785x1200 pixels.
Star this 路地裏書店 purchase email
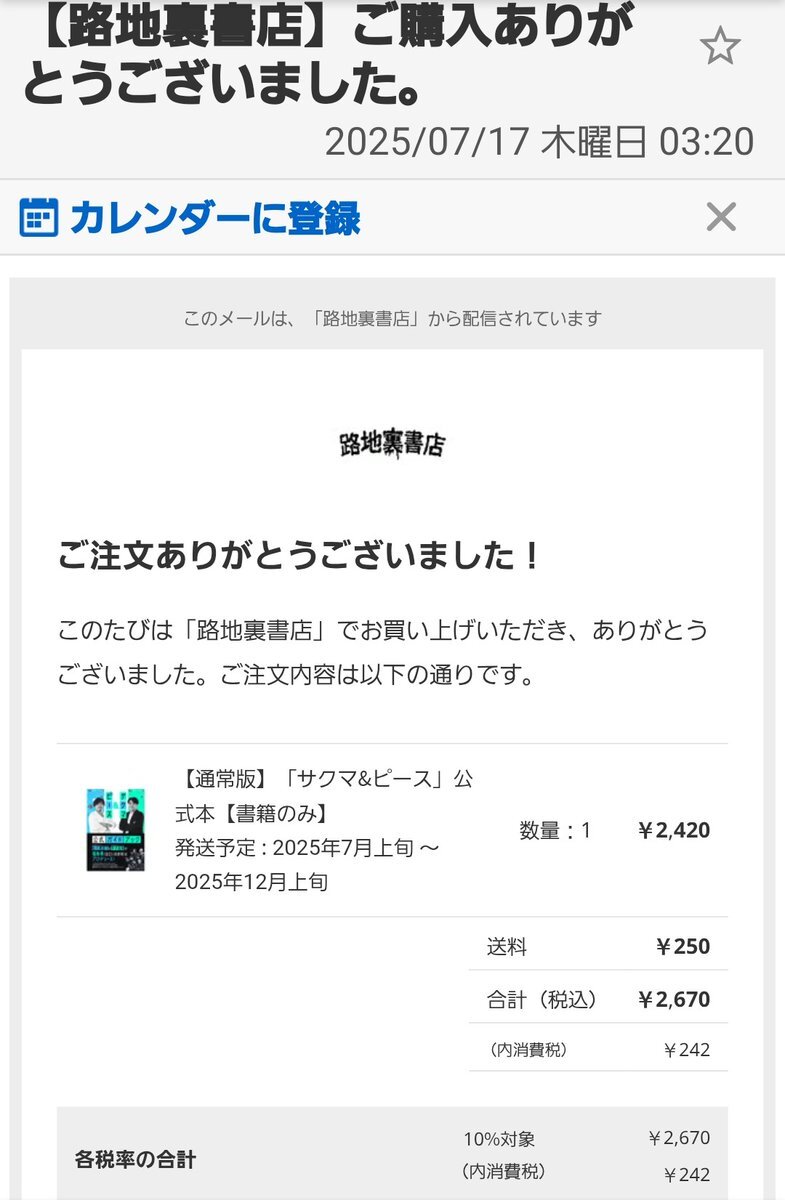(719, 46)
